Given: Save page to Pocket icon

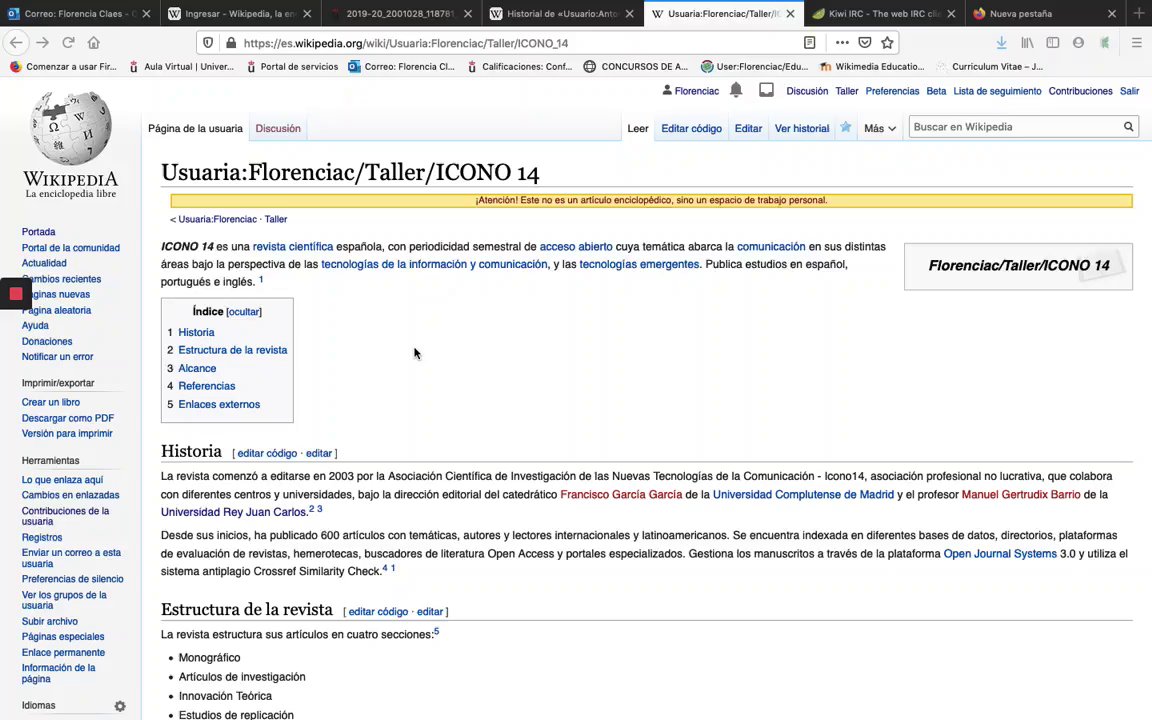Looking at the screenshot, I should click(865, 43).
